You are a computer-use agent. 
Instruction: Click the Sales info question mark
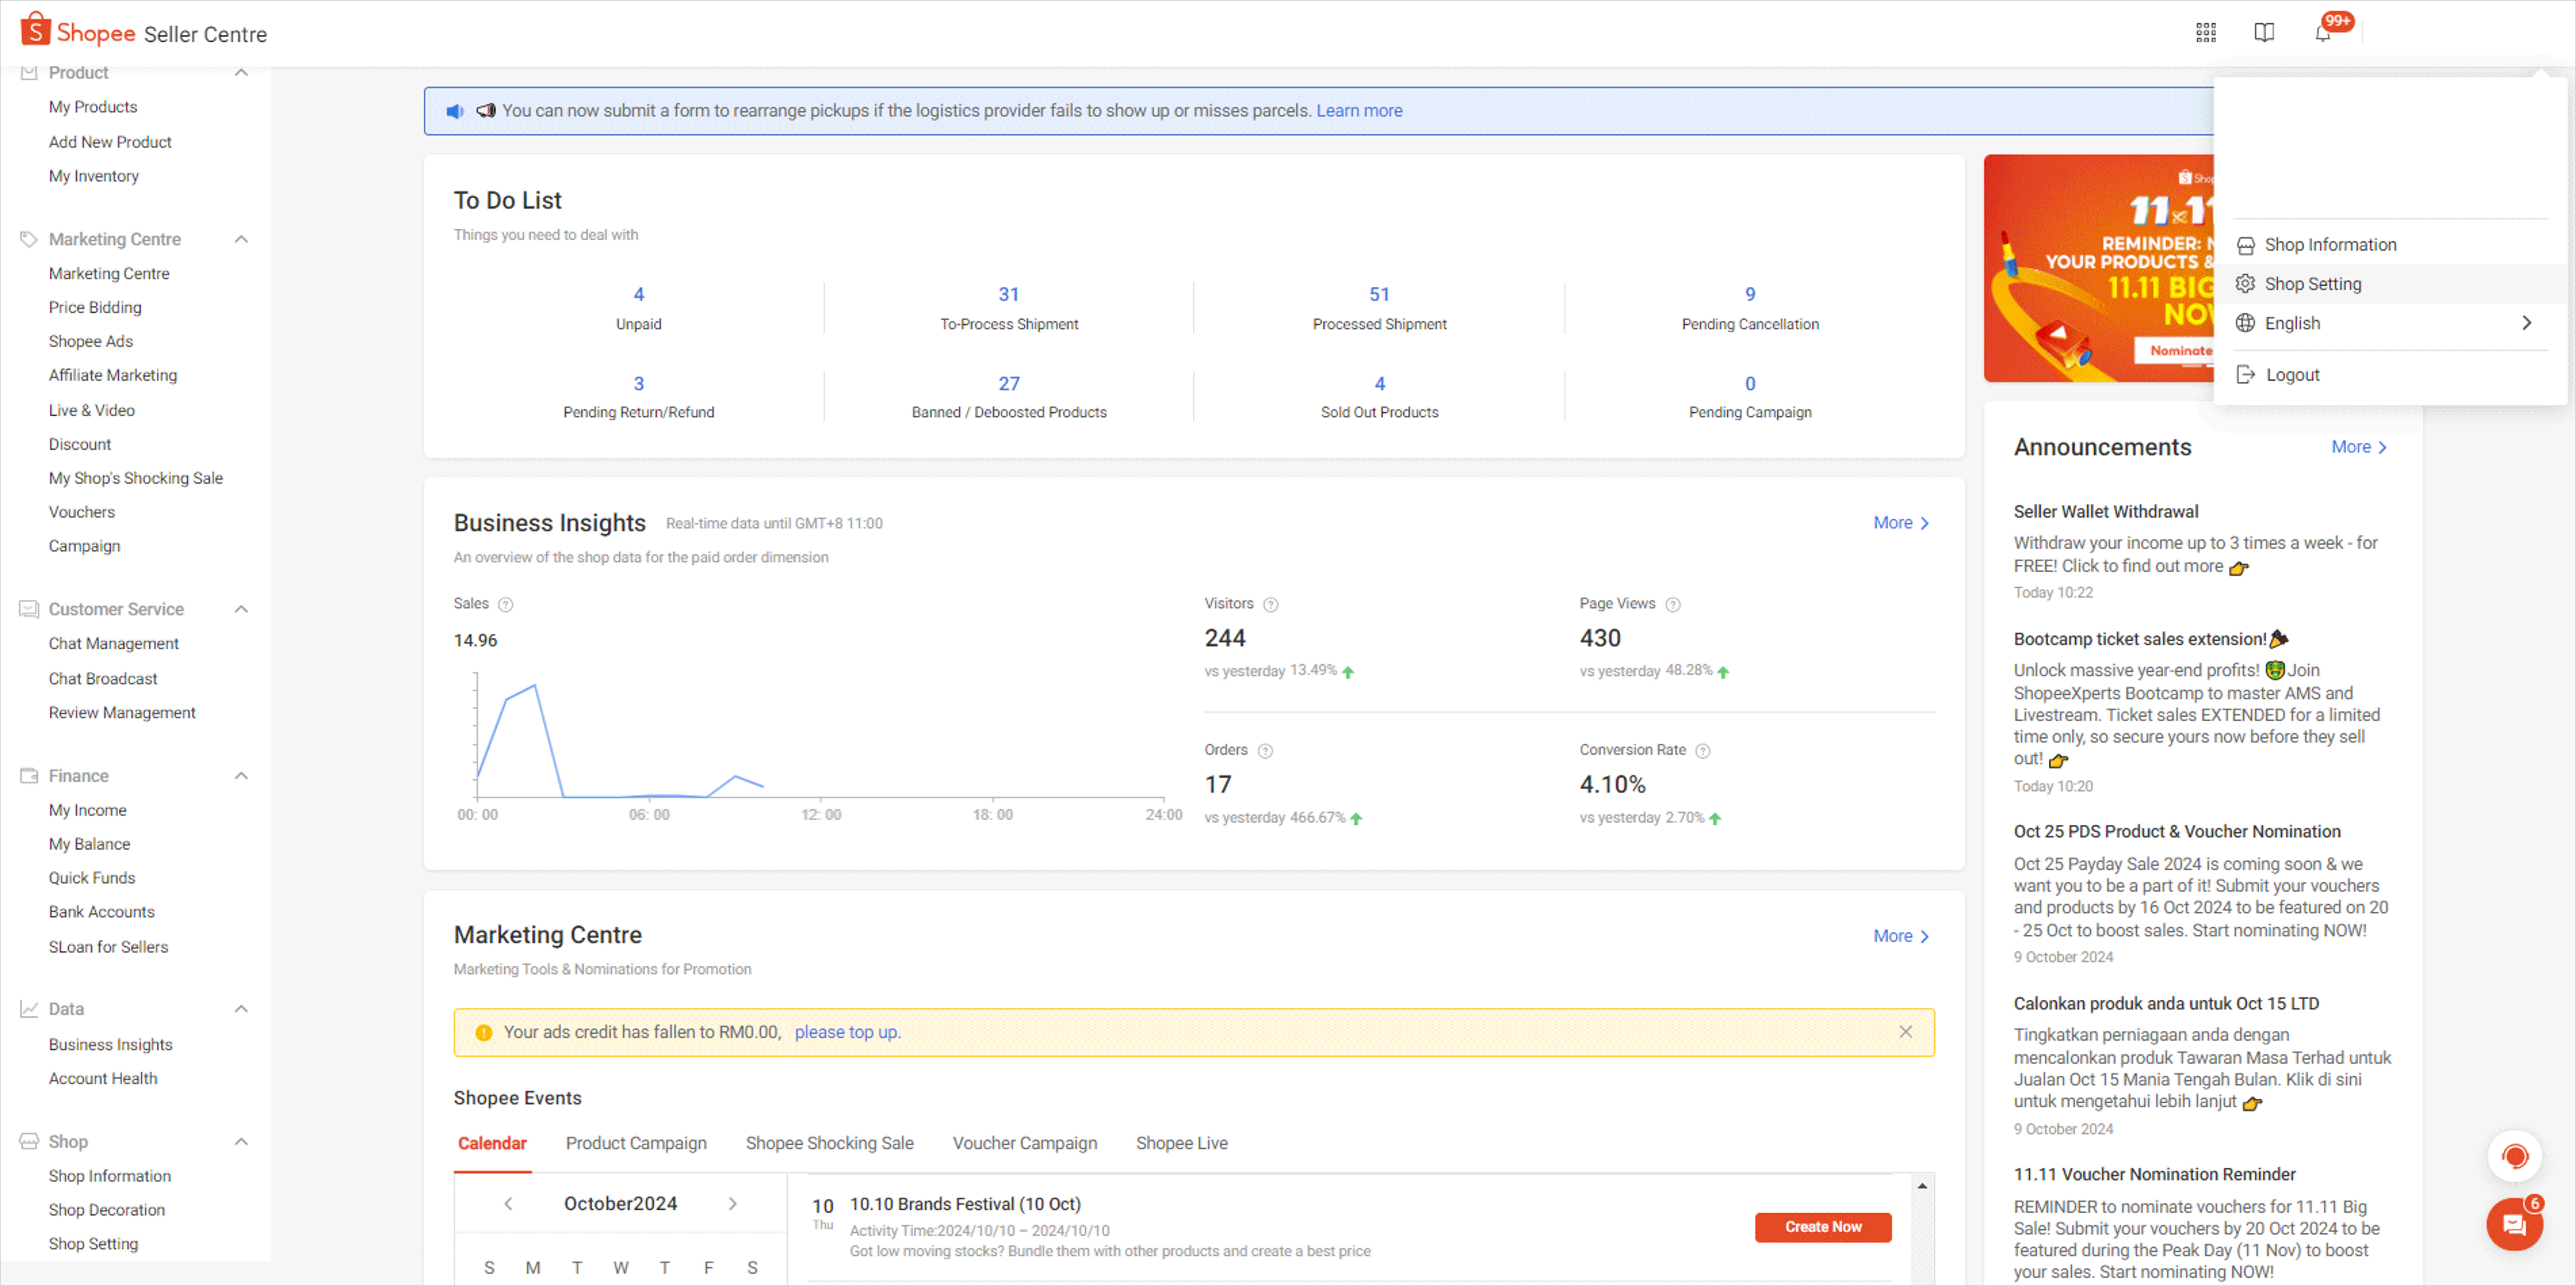(x=506, y=604)
